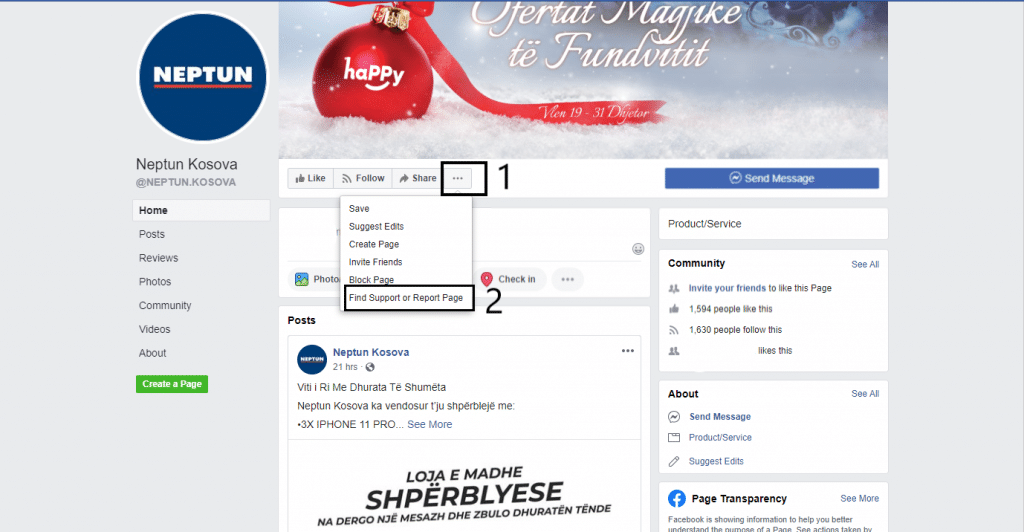This screenshot has height=532, width=1024.
Task: Click the Like thumbs-up button
Action: point(310,178)
